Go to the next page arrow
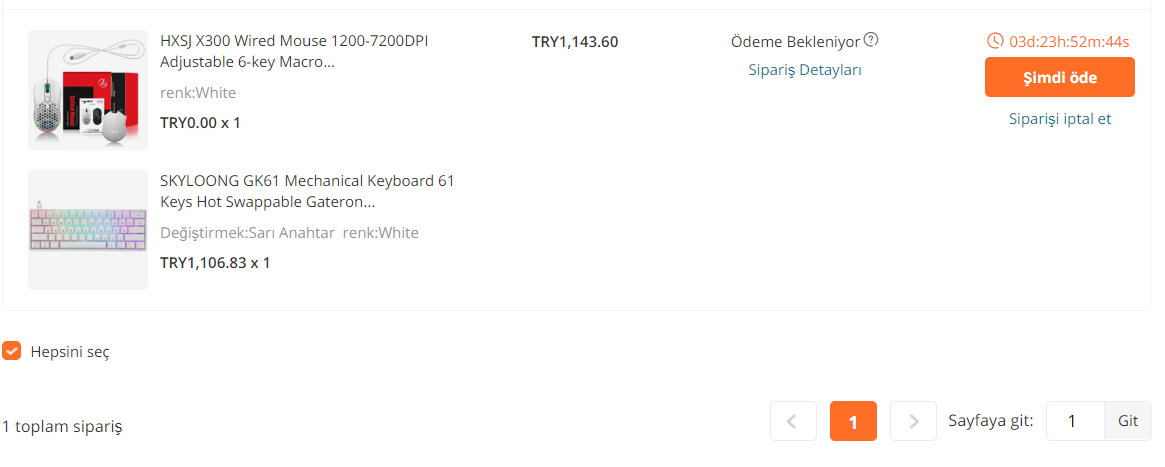Image resolution: width=1165 pixels, height=467 pixels. pyautogui.click(x=912, y=421)
